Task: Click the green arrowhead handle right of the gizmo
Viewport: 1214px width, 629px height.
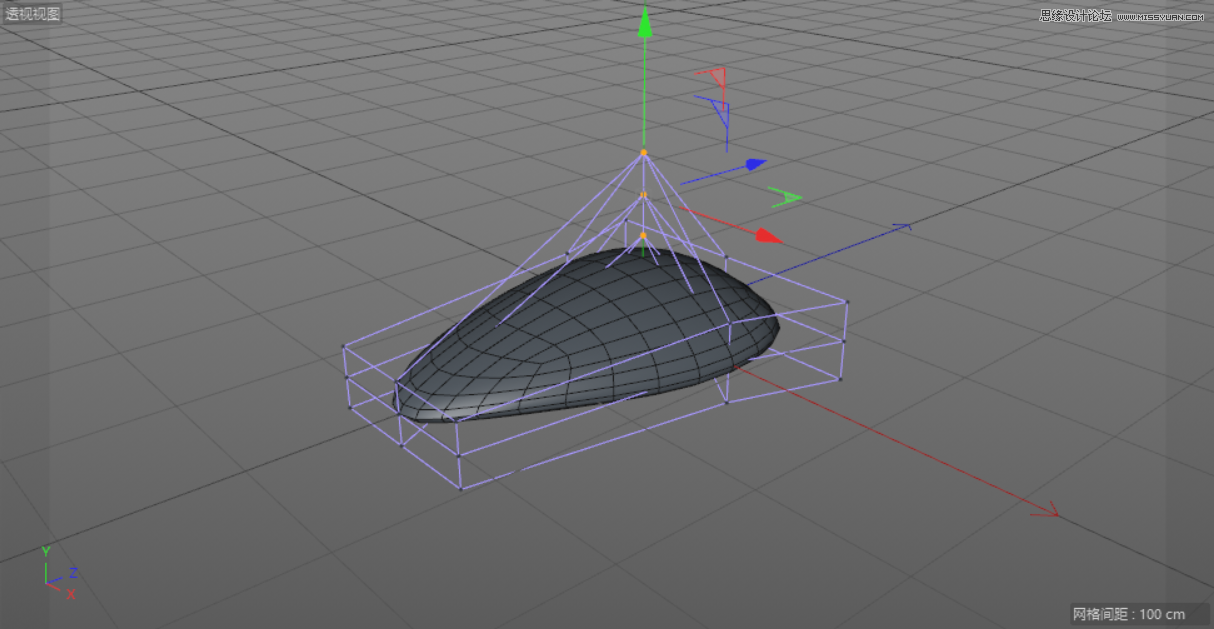Action: click(x=785, y=197)
